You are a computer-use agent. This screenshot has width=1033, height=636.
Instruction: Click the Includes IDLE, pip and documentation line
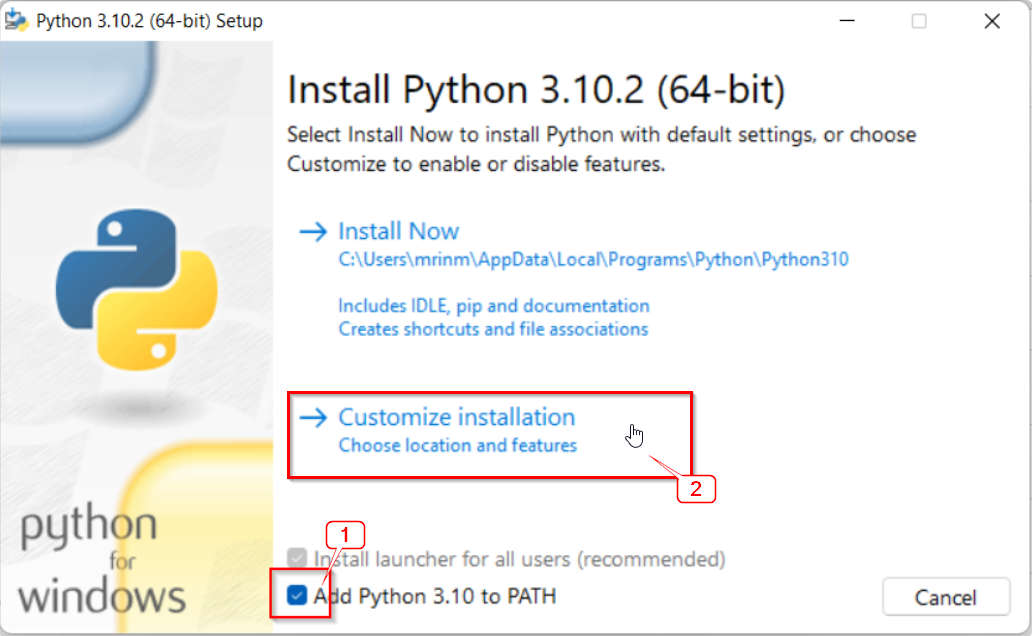point(493,306)
